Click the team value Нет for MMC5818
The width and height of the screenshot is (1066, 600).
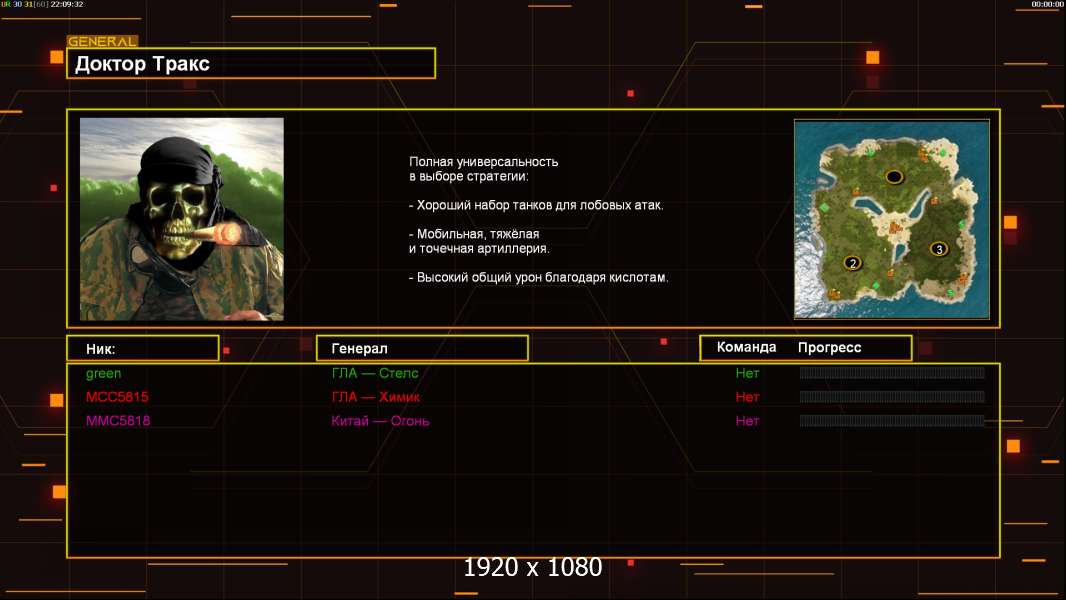[x=747, y=421]
